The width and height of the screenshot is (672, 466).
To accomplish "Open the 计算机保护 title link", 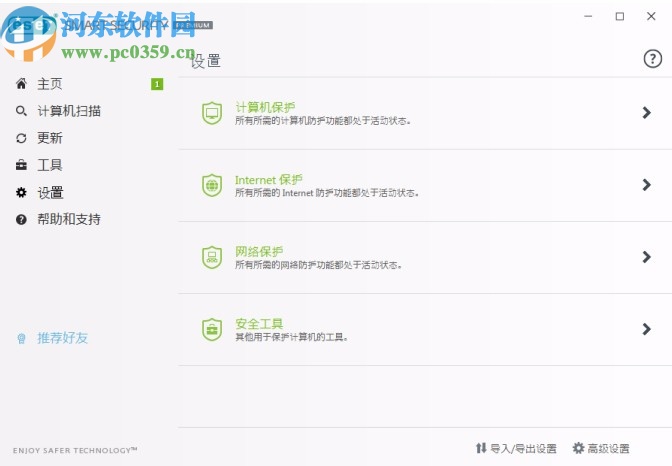I will [x=265, y=107].
